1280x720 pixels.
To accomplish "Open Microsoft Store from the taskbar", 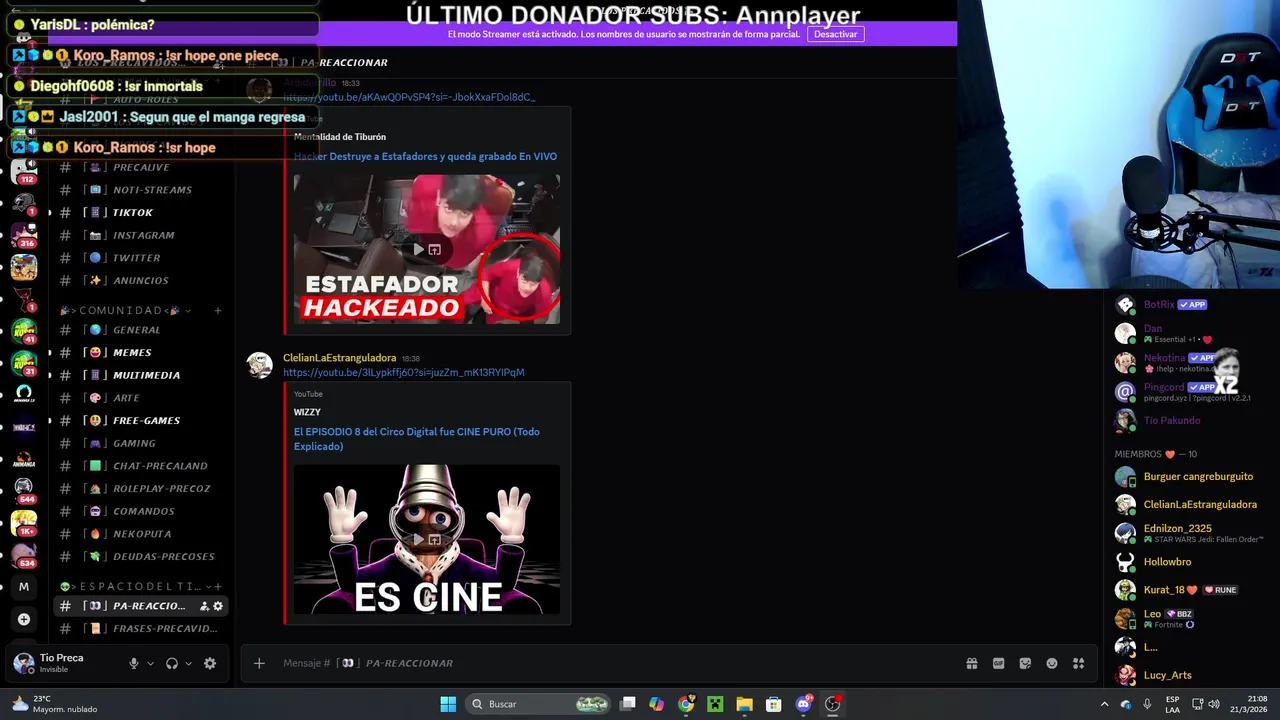I will (x=773, y=704).
